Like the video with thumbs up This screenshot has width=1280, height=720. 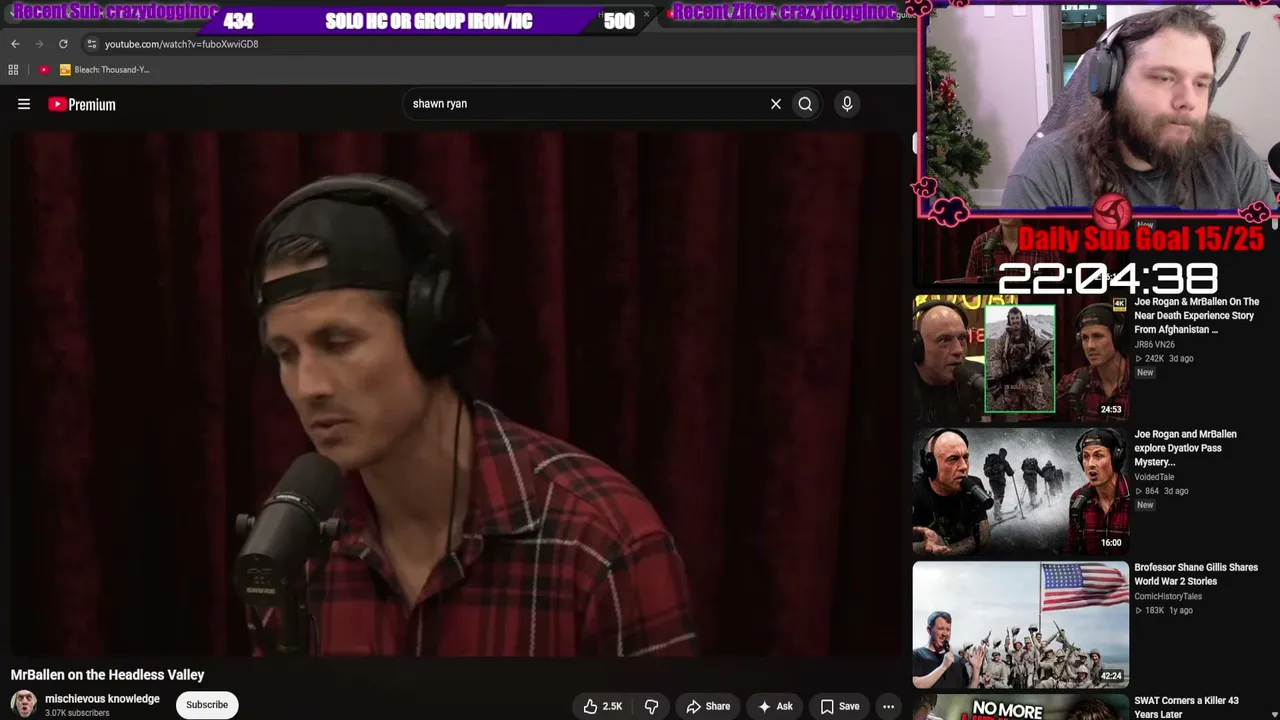[x=602, y=706]
